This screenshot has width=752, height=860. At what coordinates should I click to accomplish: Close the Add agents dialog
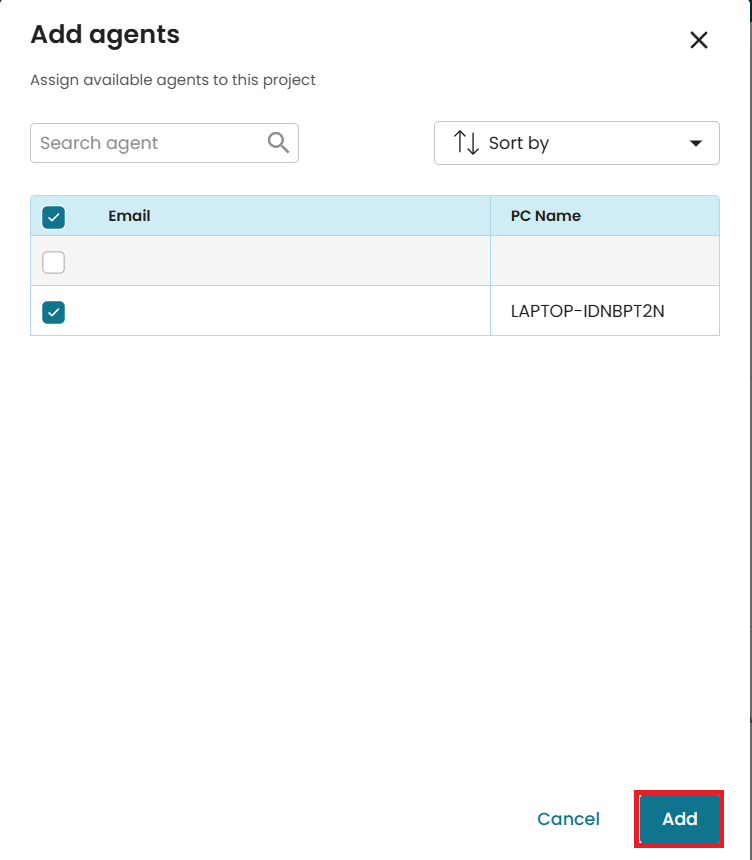(x=699, y=40)
